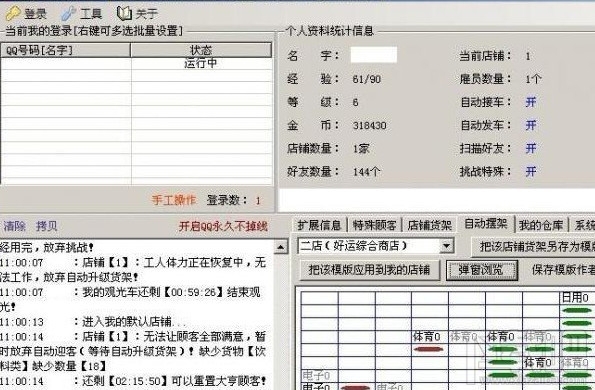
Task: Click 把该模版应用到我的店铺 button
Action: (x=369, y=270)
